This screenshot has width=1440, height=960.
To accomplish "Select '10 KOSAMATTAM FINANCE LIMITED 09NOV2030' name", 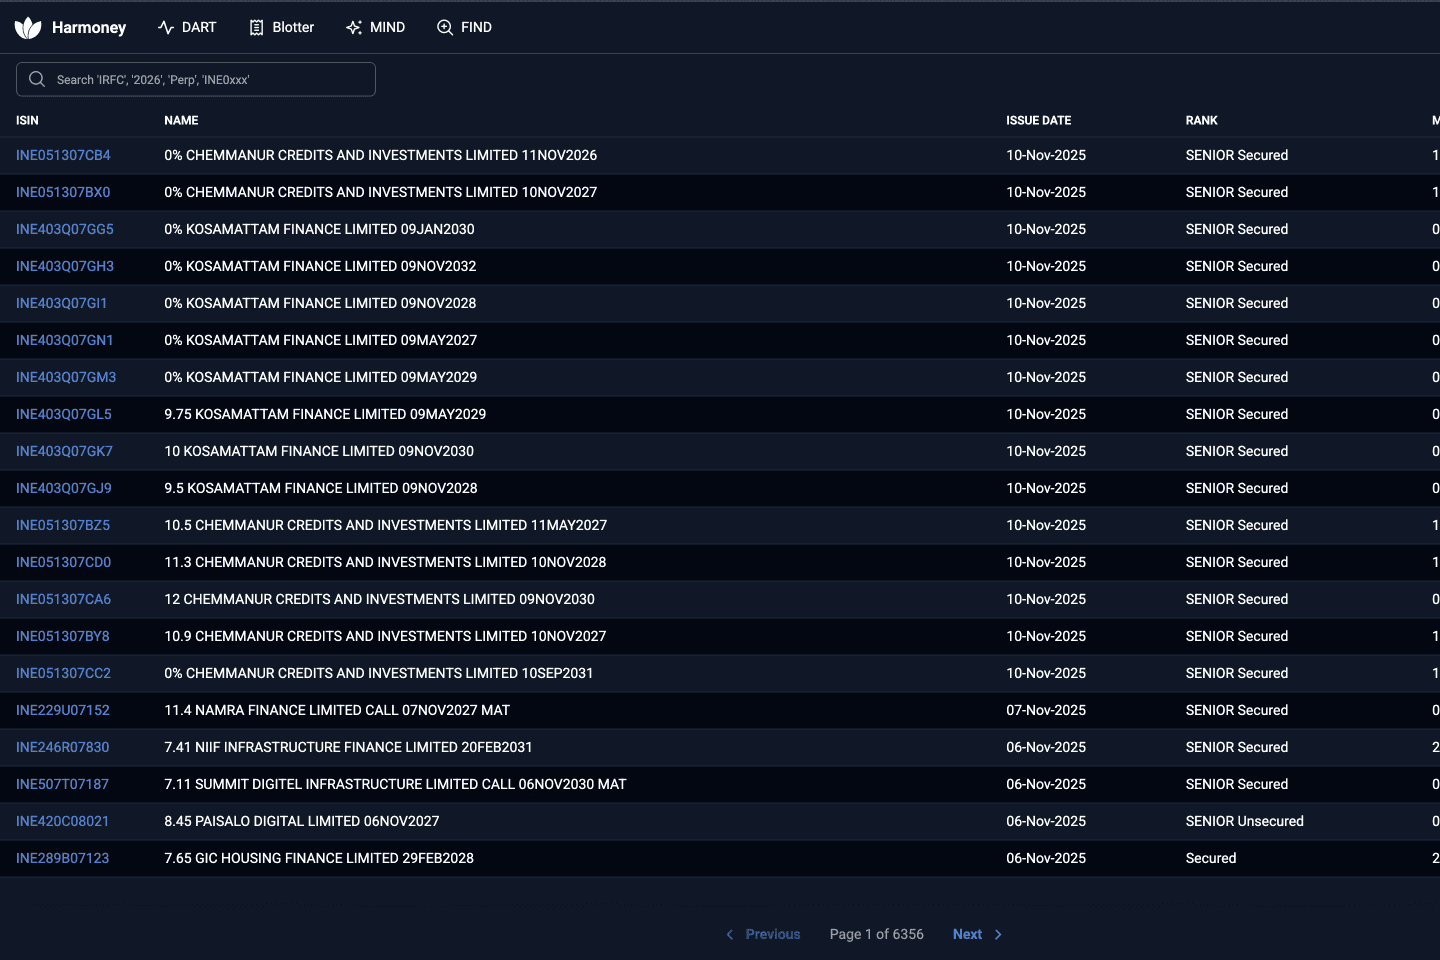I will 319,451.
